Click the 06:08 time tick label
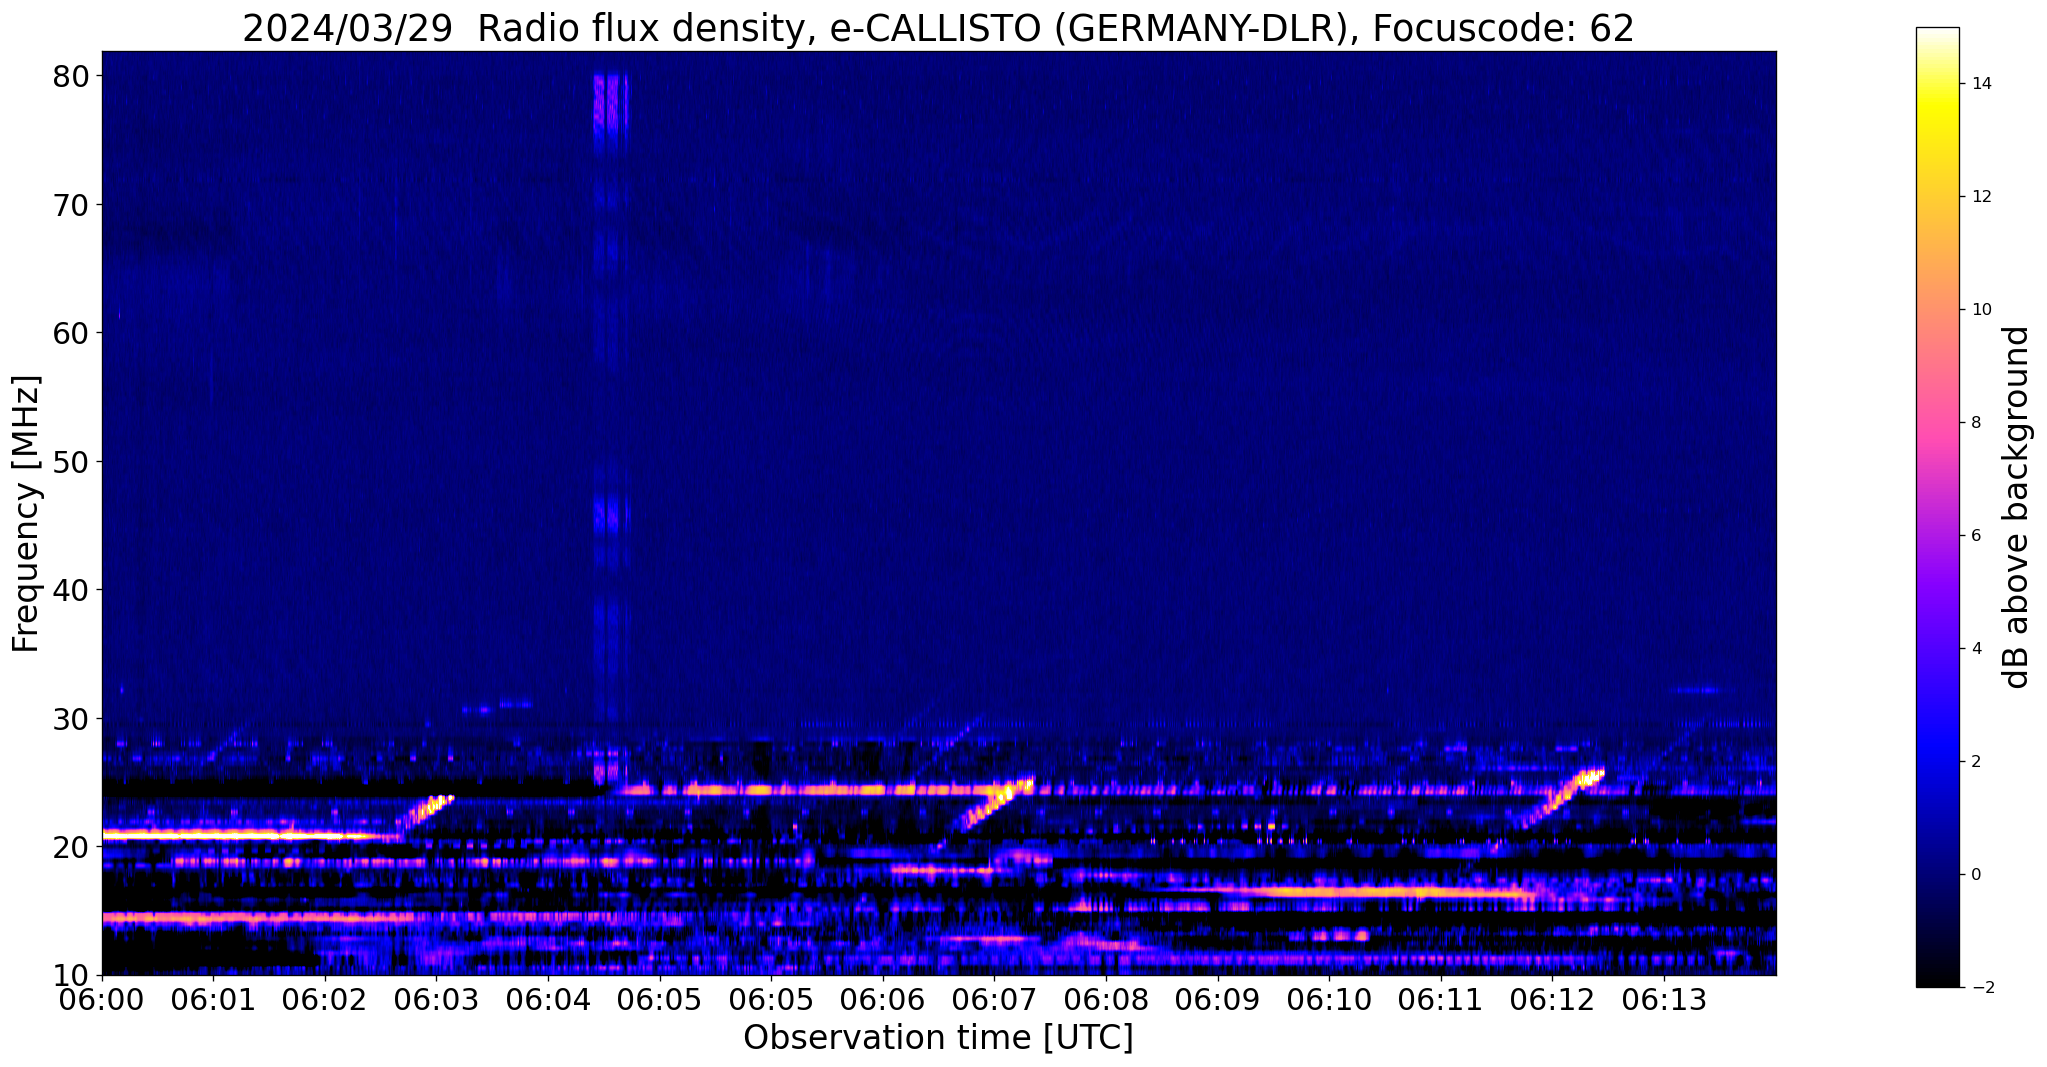 point(1105,1001)
